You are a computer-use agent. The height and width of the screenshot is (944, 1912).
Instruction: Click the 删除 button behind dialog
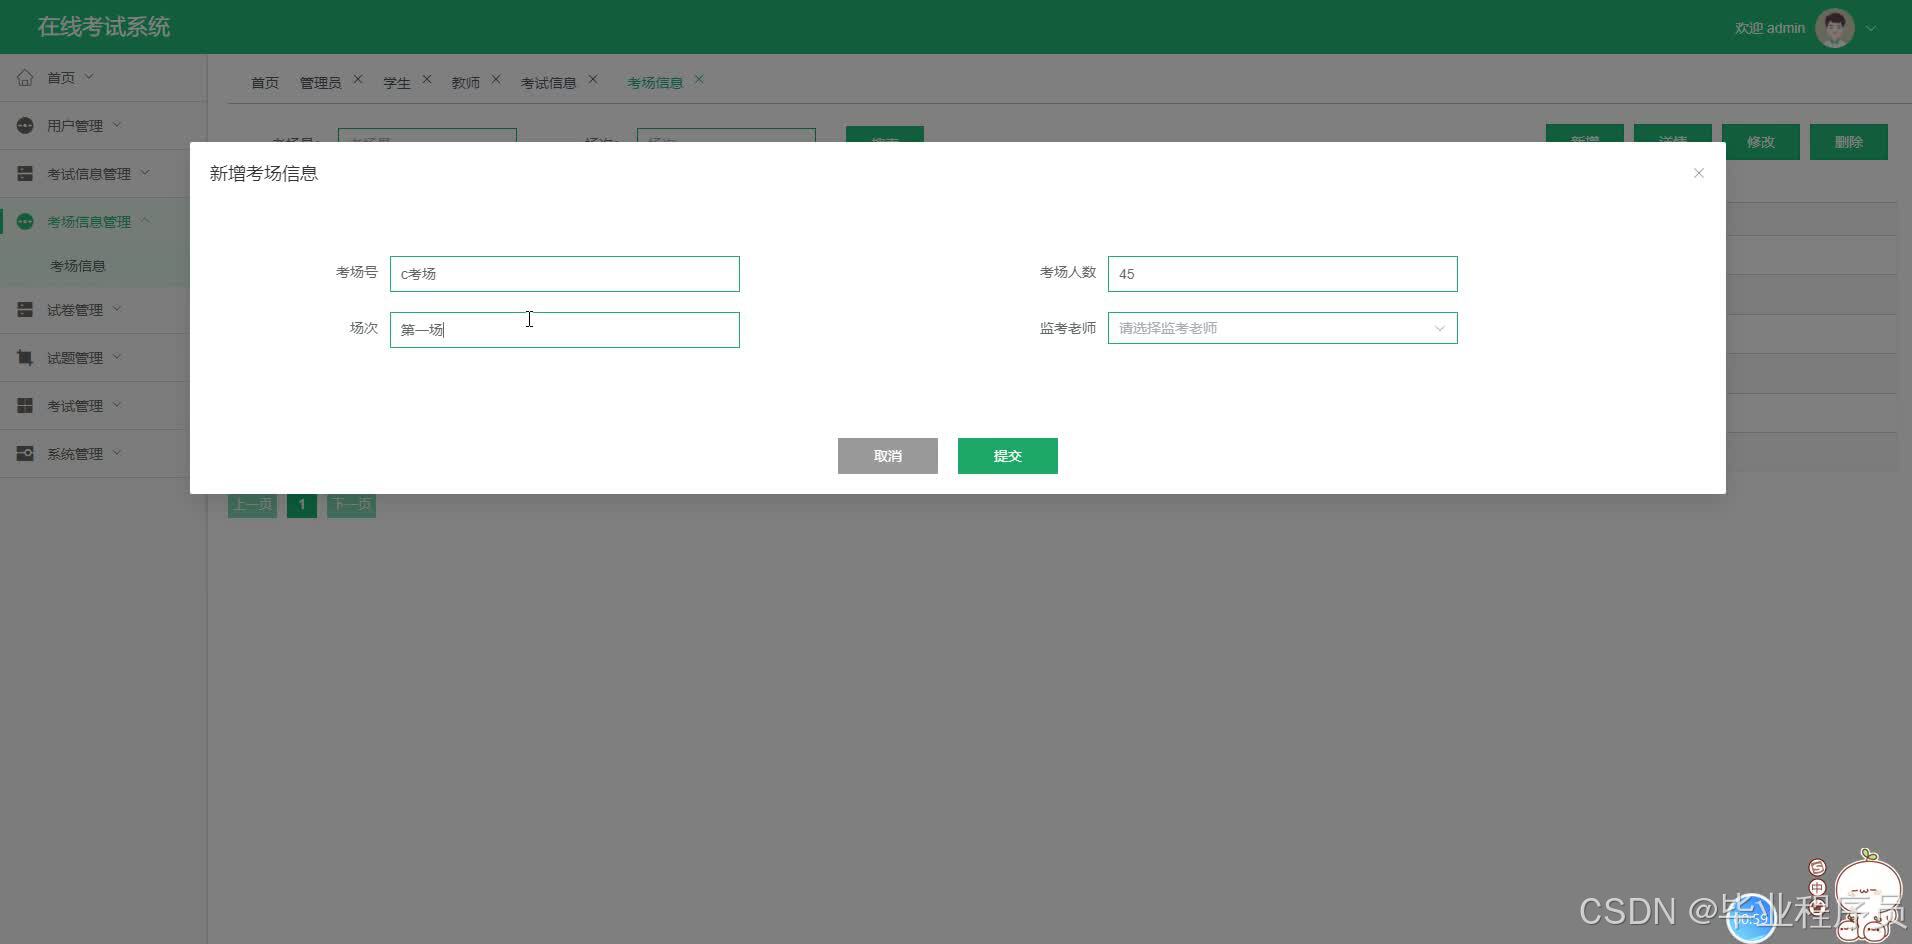point(1849,142)
